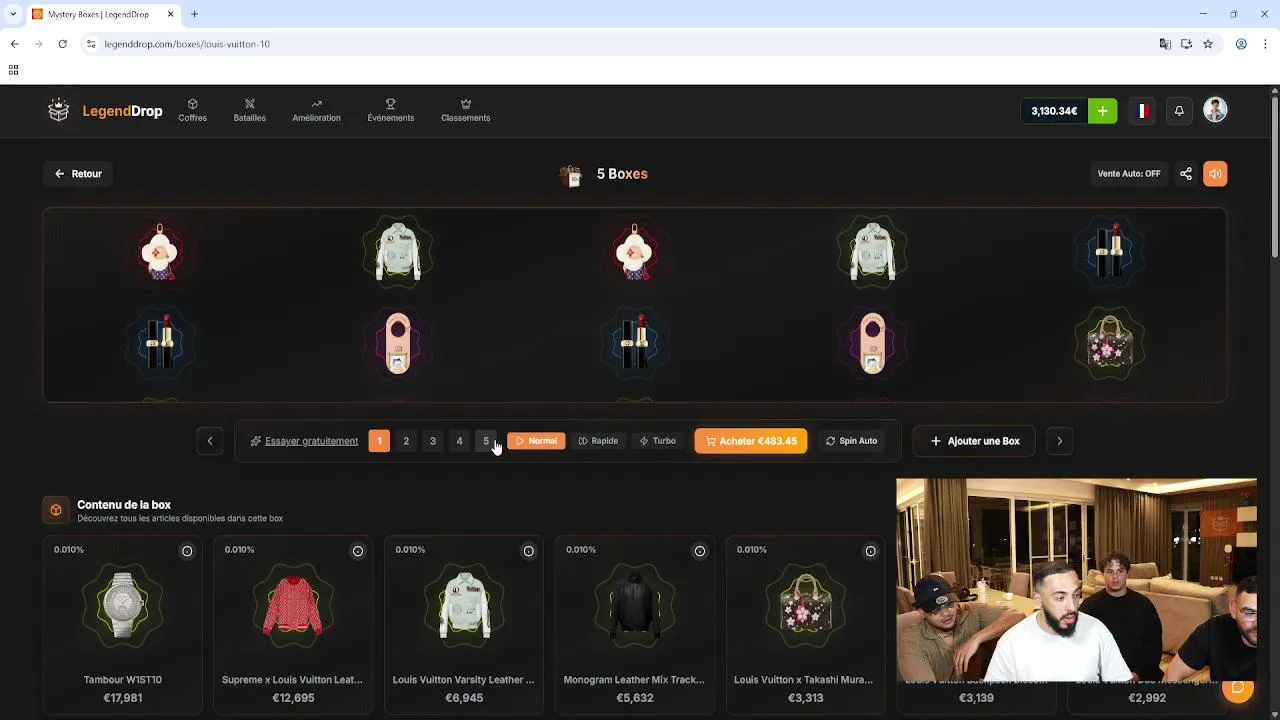Select Turbo spin speed
The width and height of the screenshot is (1280, 720).
pyautogui.click(x=657, y=441)
